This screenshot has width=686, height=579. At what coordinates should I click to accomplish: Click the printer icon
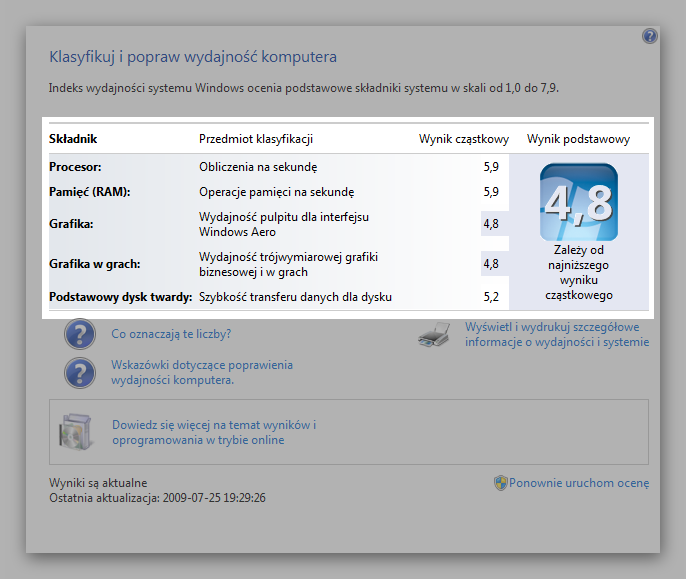pyautogui.click(x=434, y=335)
